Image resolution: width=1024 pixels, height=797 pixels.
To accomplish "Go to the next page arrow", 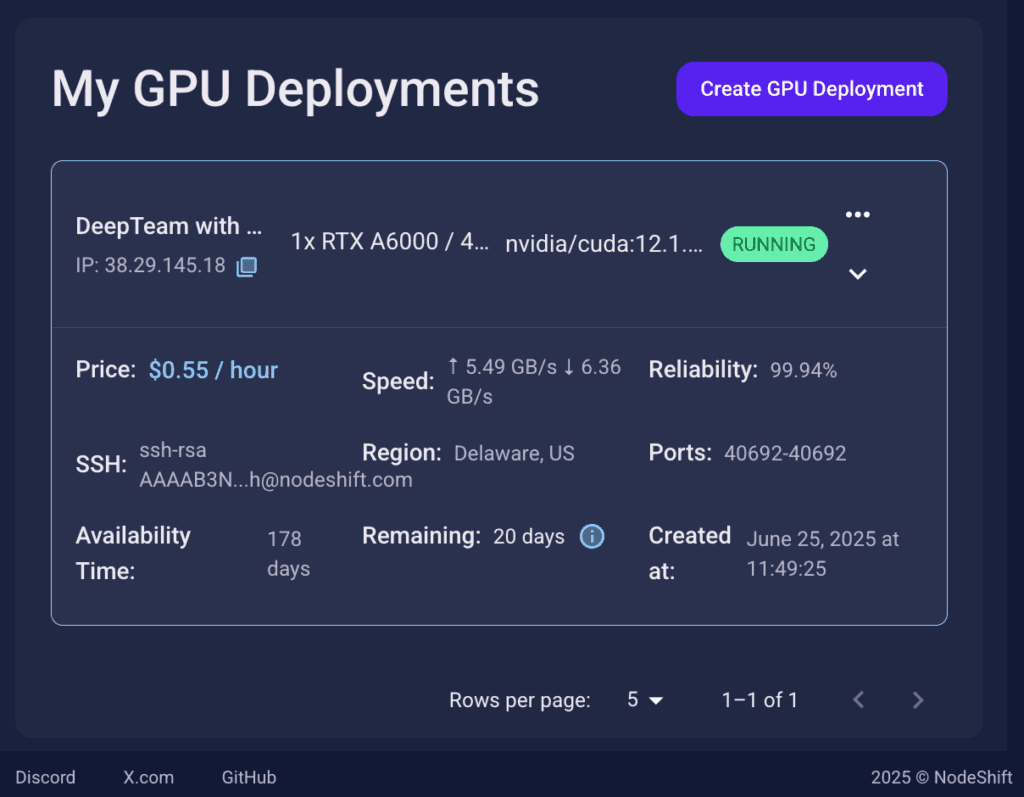I will point(918,700).
